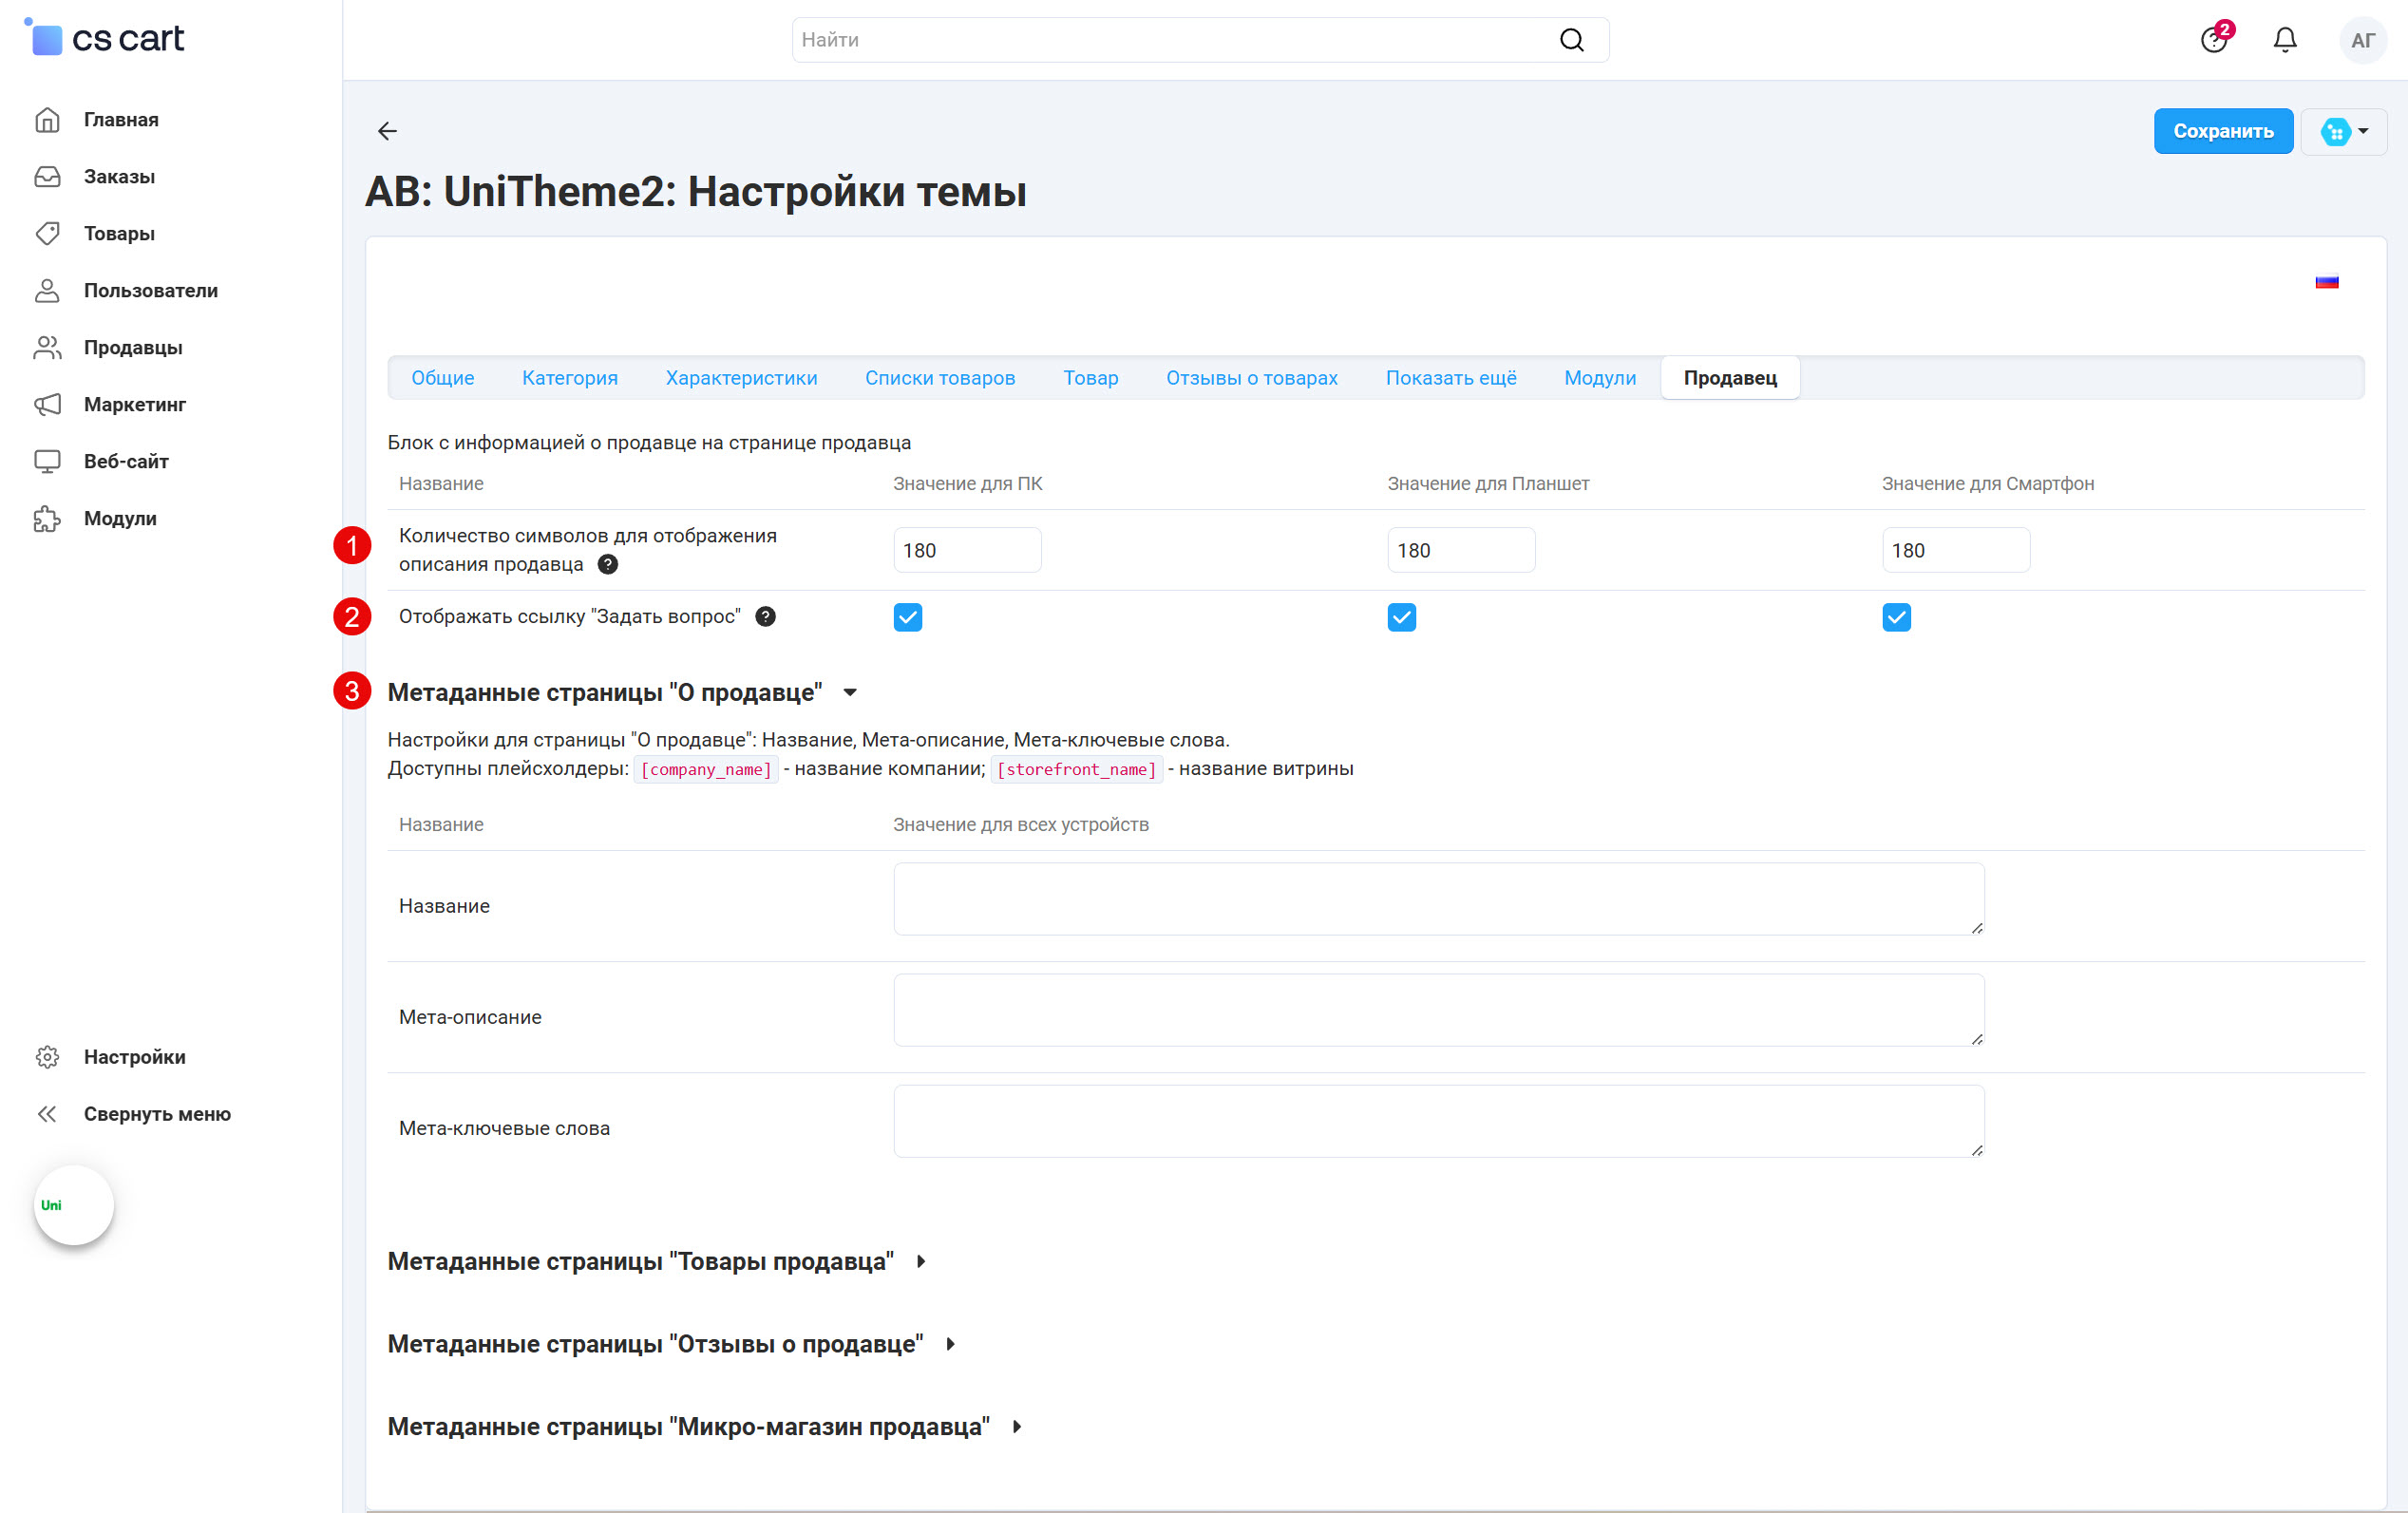Go back with the left arrow icon
Image resolution: width=2408 pixels, height=1513 pixels.
click(x=388, y=131)
